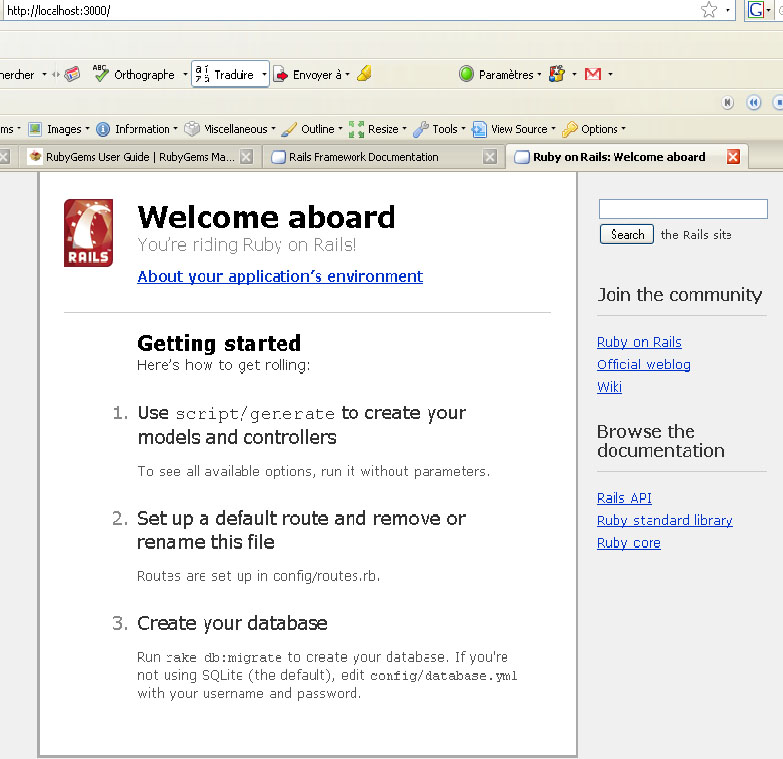Expand the Gmail icon dropdown arrow
This screenshot has height=759, width=783.
pyautogui.click(x=610, y=74)
